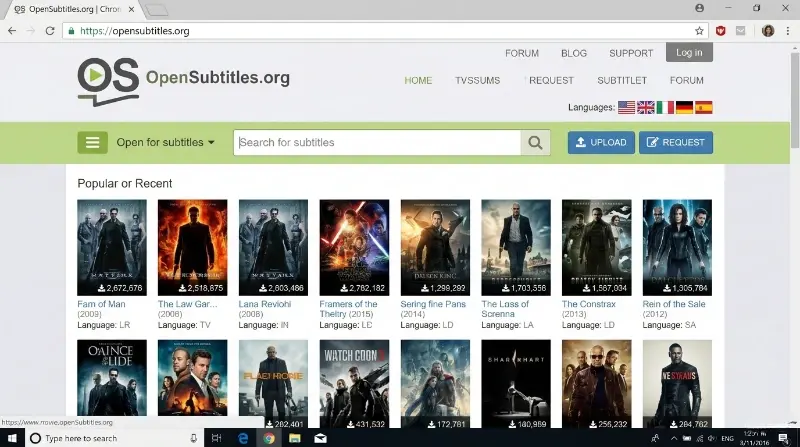Click the OpenSubtitles.org OS logo
This screenshot has width=800, height=447.
click(108, 82)
